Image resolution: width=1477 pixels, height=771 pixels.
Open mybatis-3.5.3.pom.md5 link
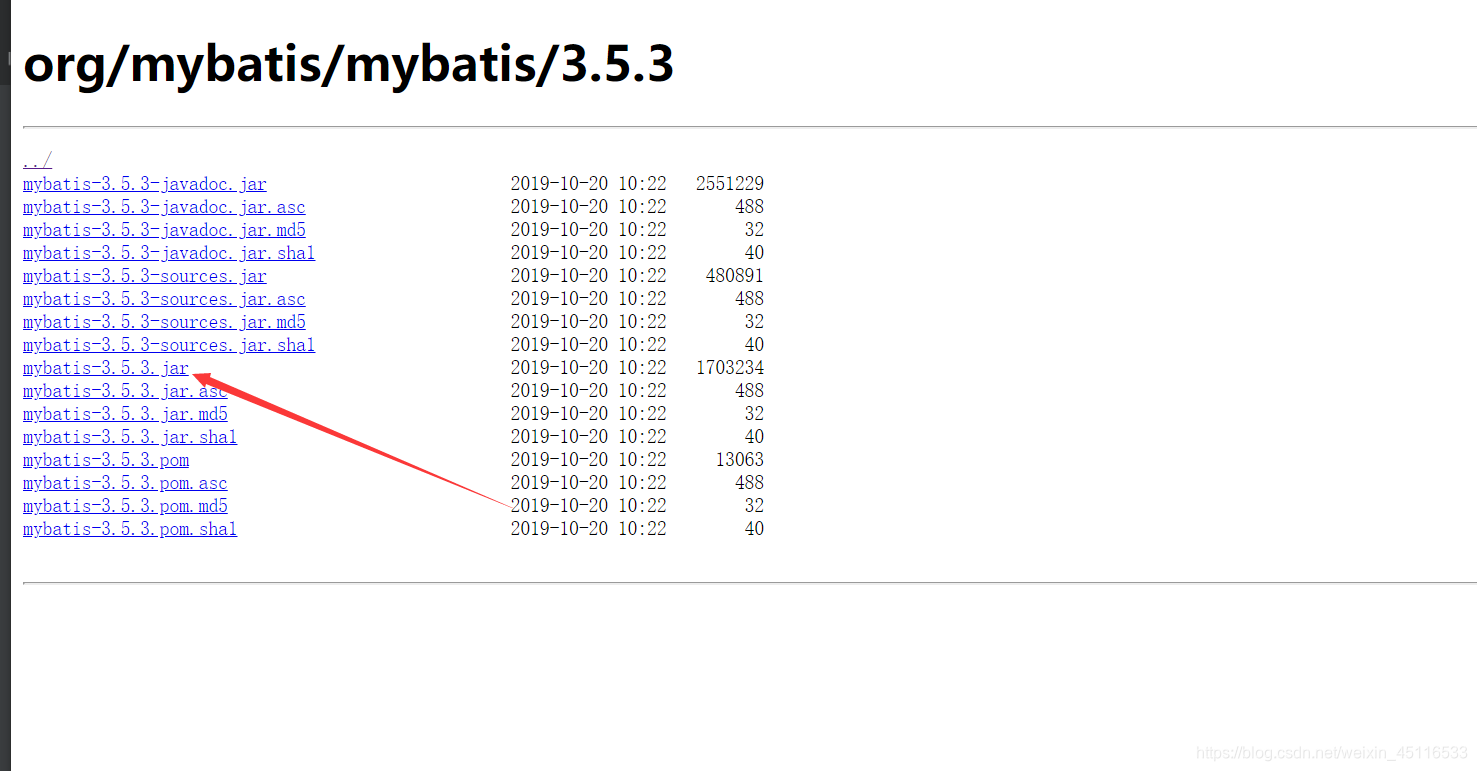pyautogui.click(x=125, y=506)
